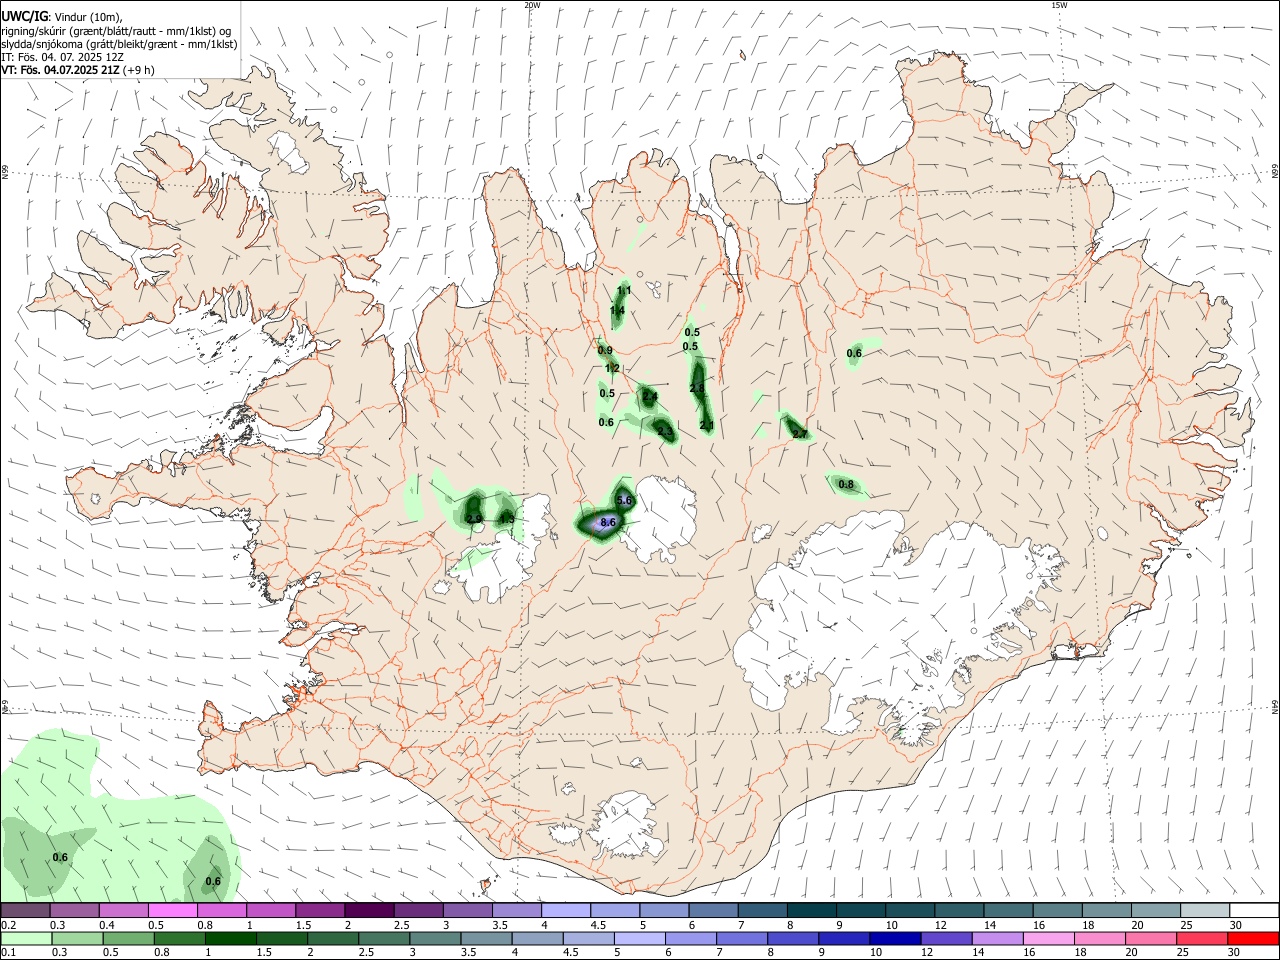Image resolution: width=1280 pixels, height=960 pixels.
Task: Click the 0.2 label of the upper scale
Action: 7,925
